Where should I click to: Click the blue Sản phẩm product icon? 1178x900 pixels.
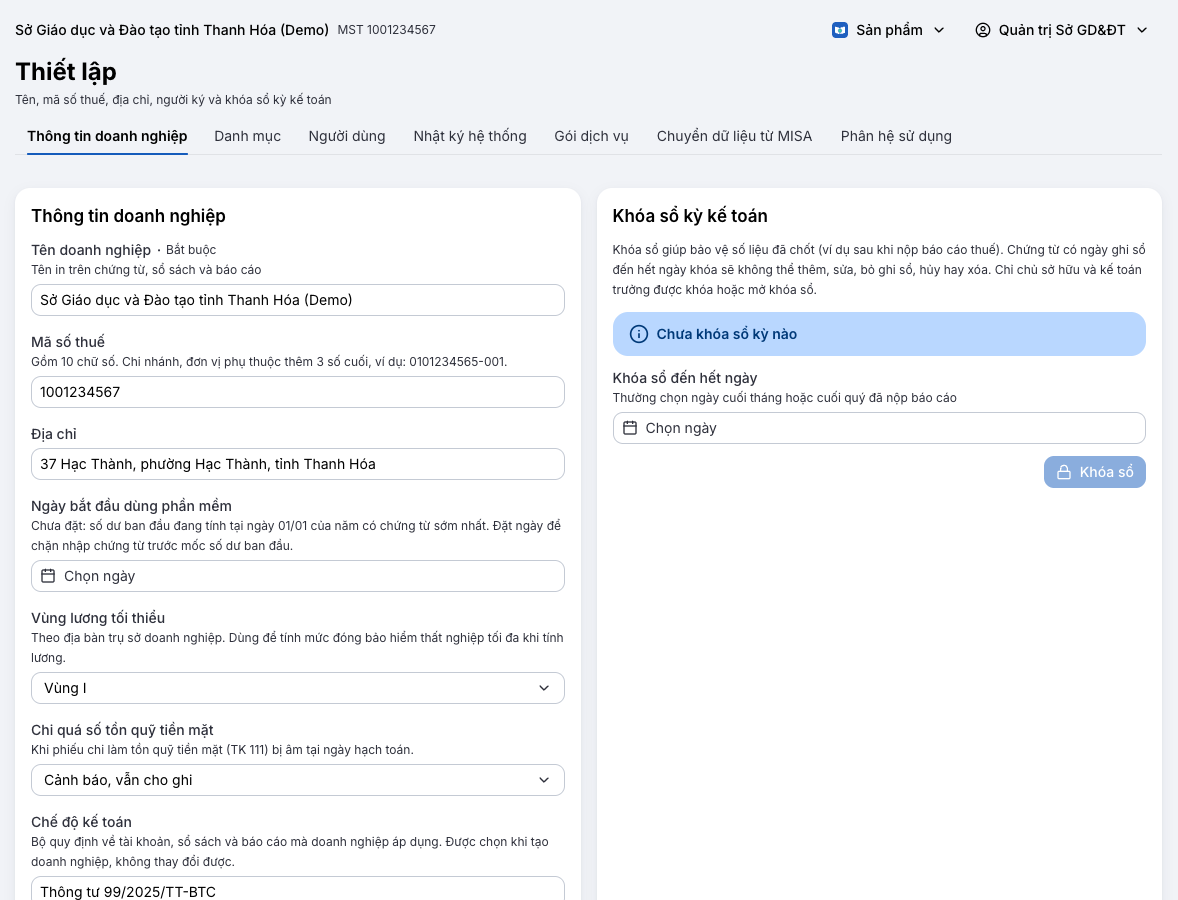point(840,30)
